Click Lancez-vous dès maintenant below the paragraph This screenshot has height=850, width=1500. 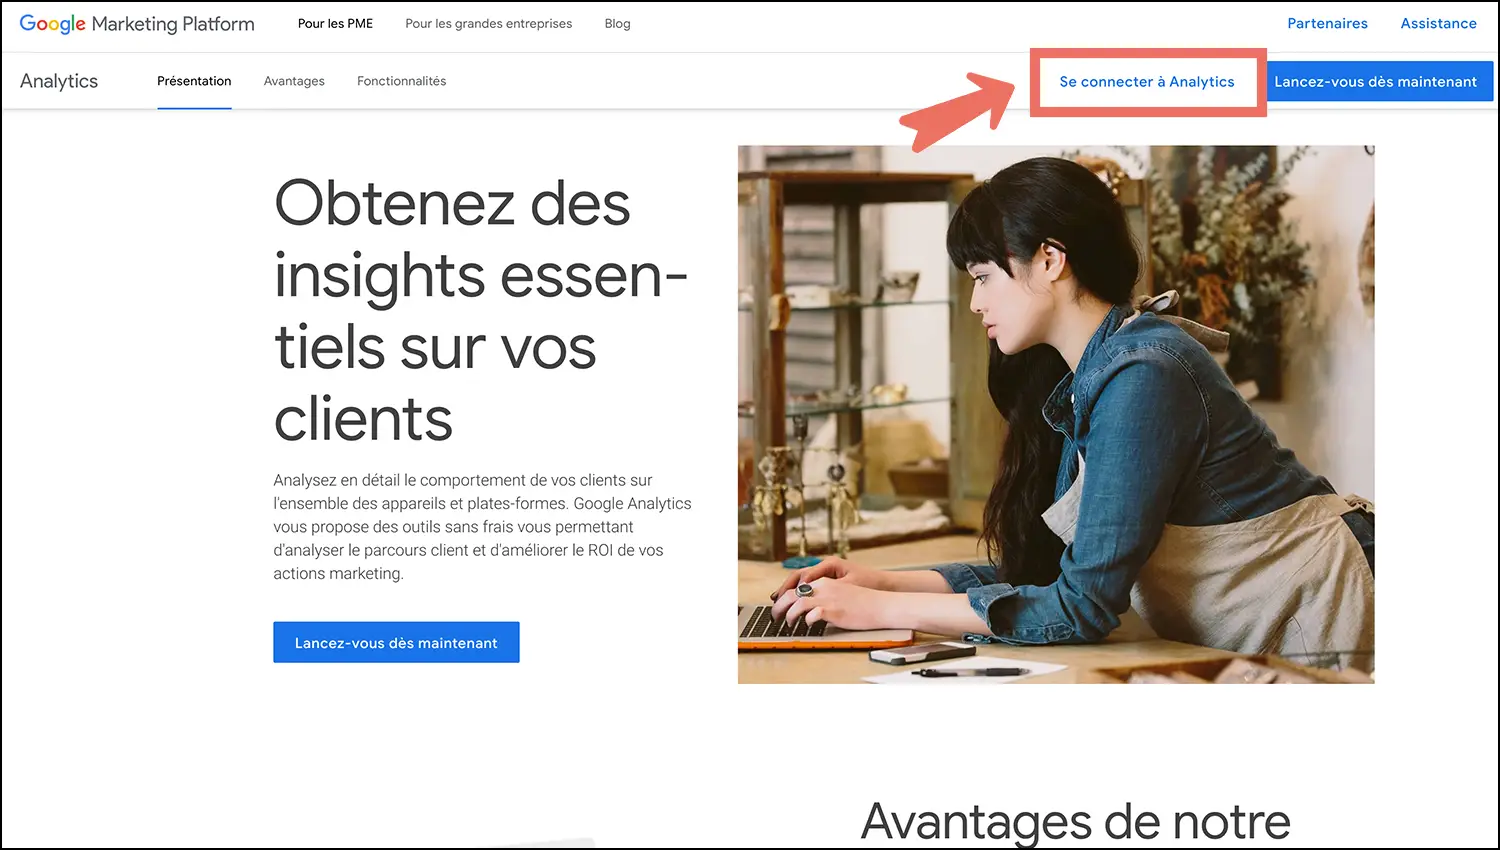pyautogui.click(x=396, y=642)
